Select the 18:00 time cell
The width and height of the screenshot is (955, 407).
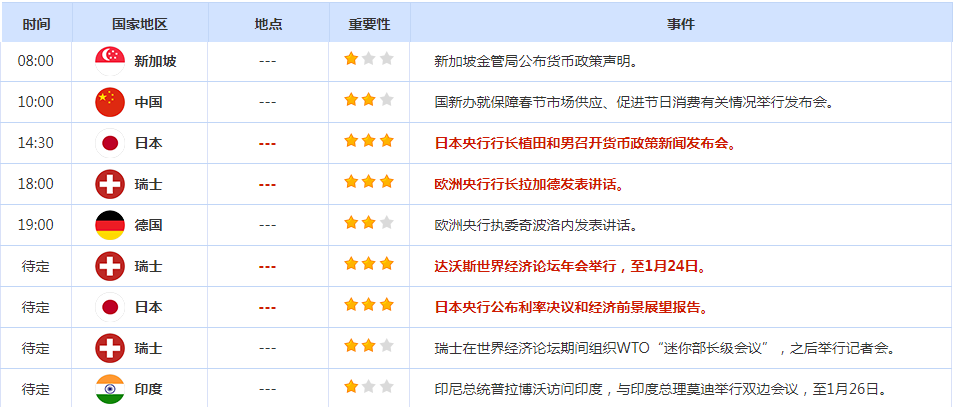[x=35, y=184]
